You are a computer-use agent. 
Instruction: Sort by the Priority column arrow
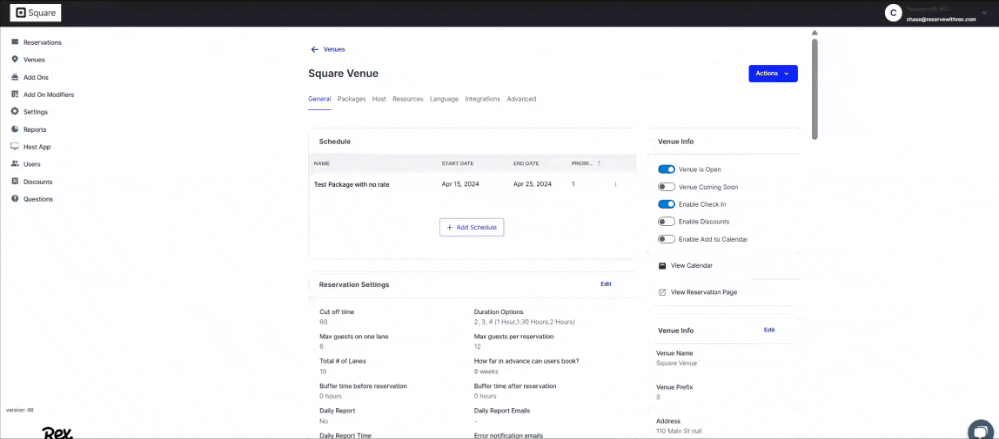[598, 164]
